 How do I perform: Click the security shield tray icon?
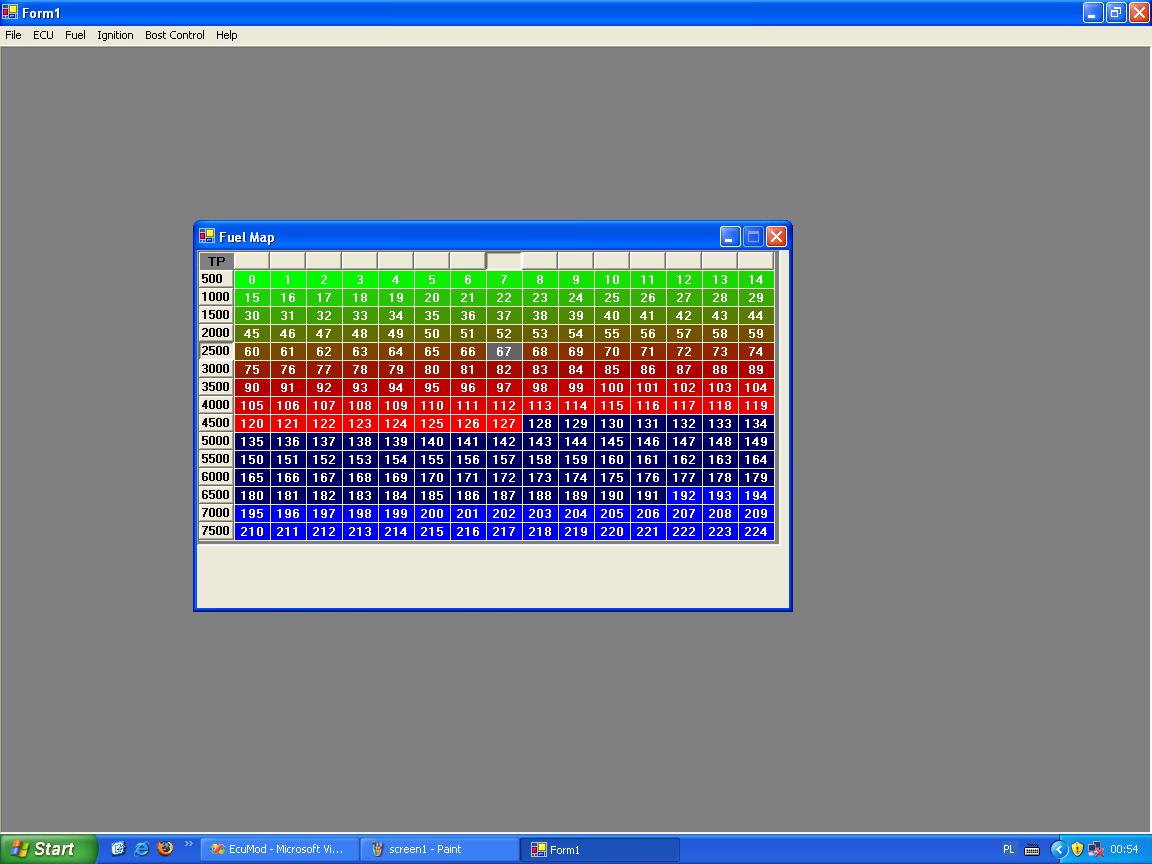point(1077,849)
